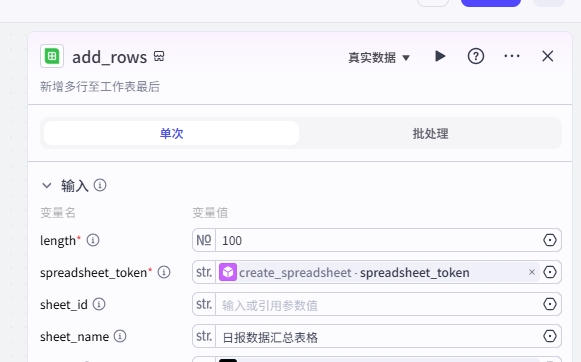Viewport: 581px width, 362px height.
Task: Click the purple create_spreadsheet cube icon
Action: click(x=228, y=272)
